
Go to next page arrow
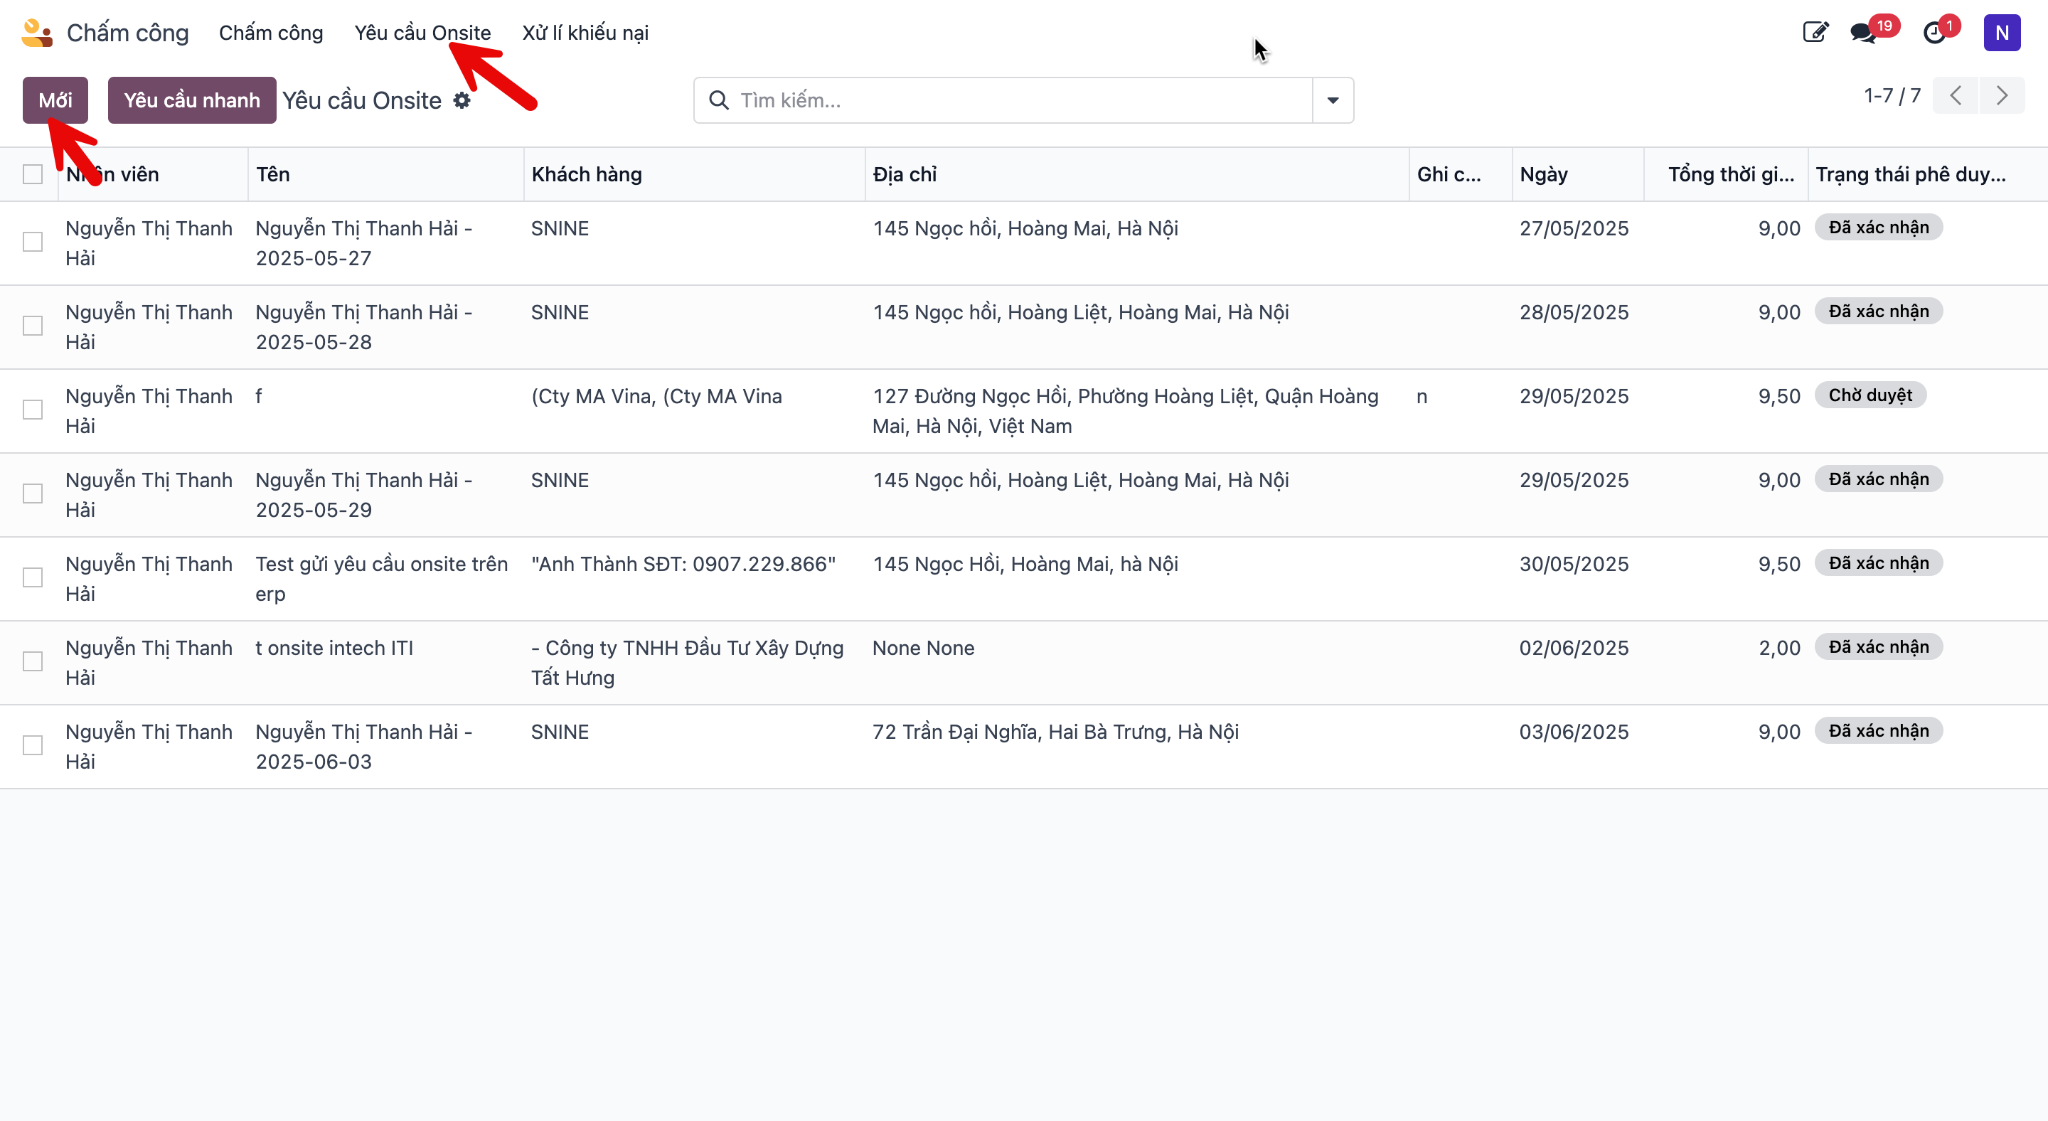2002,96
